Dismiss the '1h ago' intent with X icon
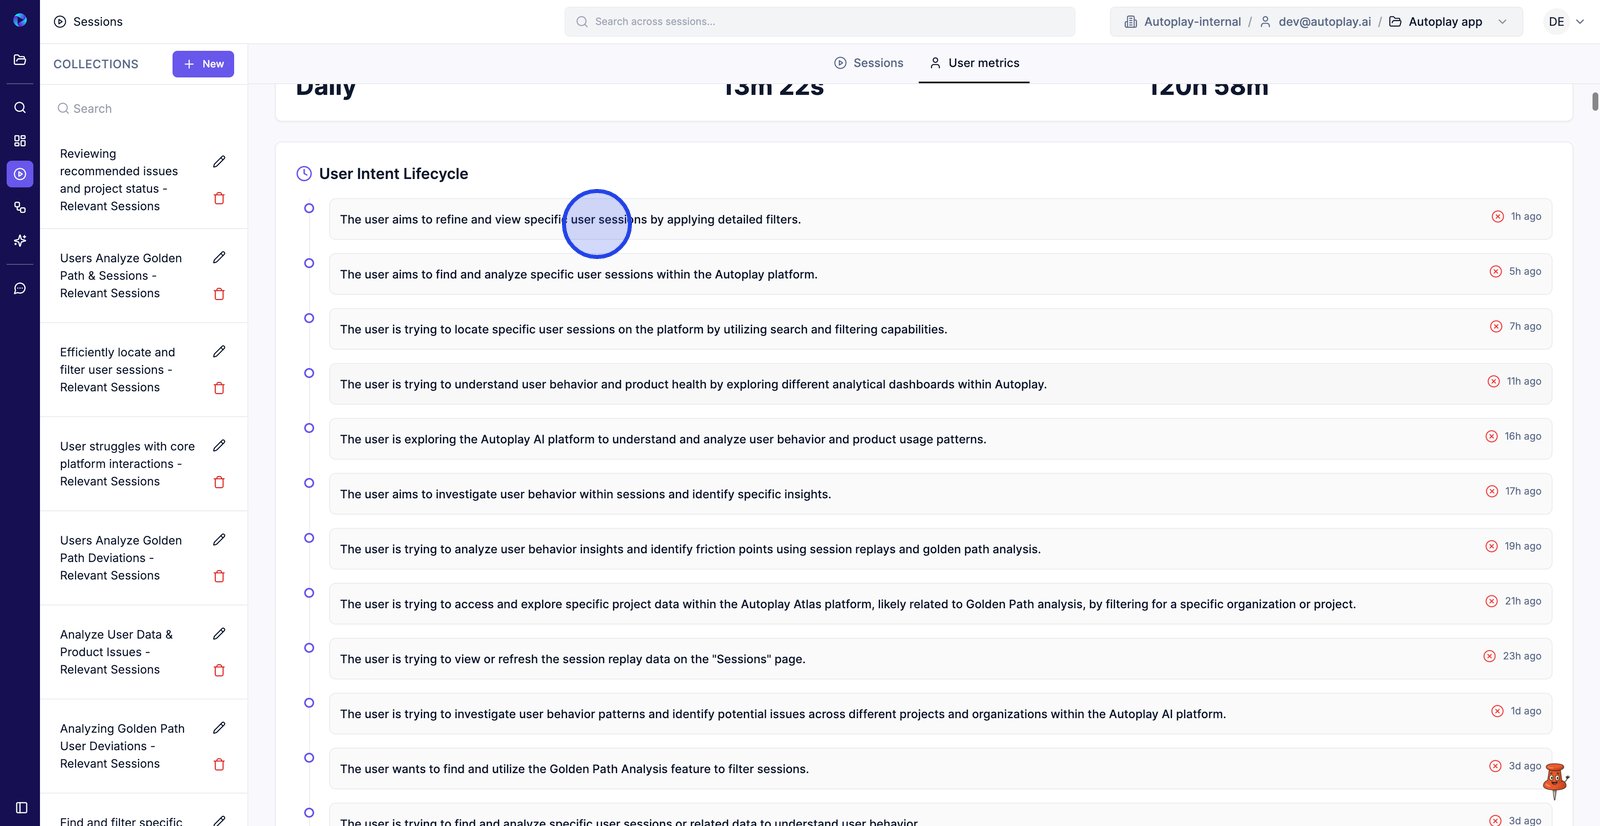 [x=1497, y=217]
